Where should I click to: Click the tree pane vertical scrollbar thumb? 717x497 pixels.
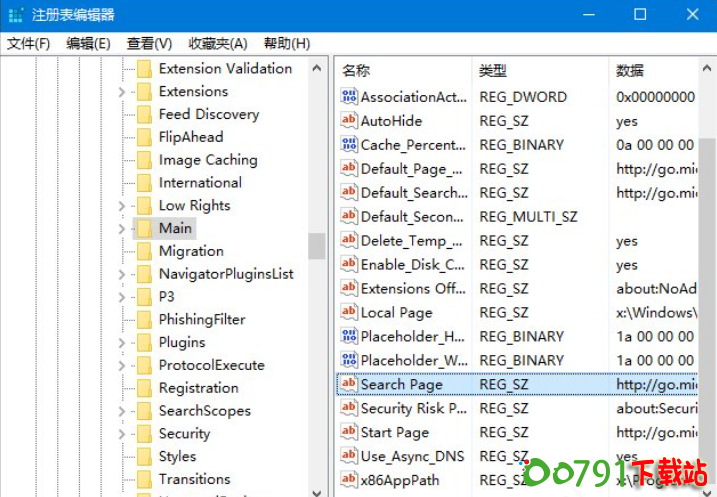316,245
